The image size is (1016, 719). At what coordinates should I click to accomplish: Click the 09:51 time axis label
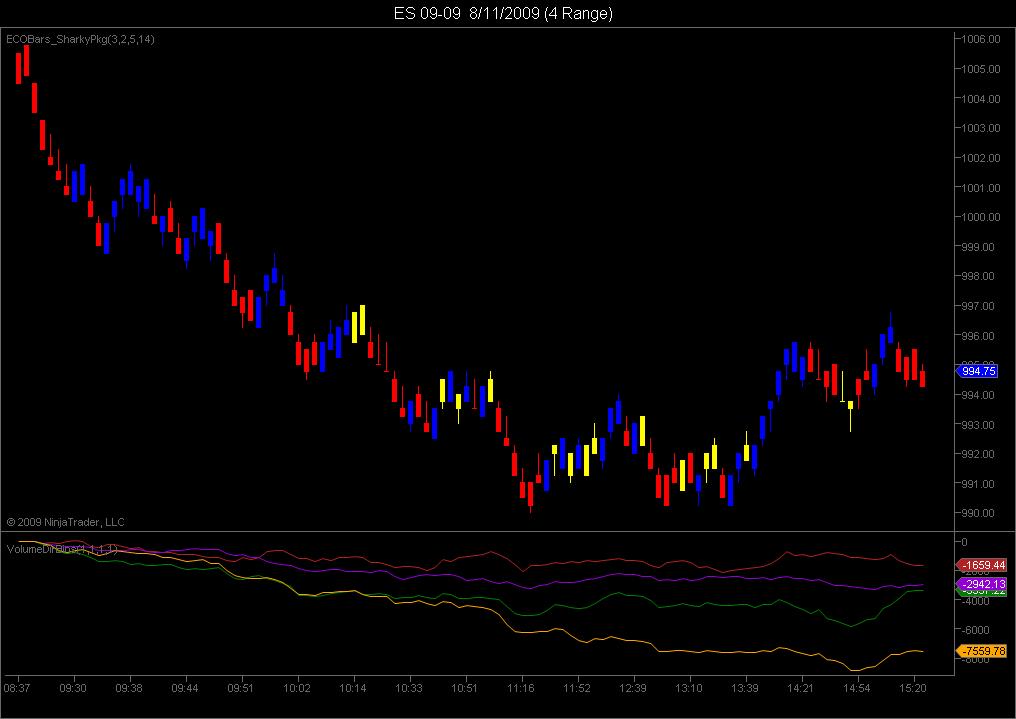point(240,688)
